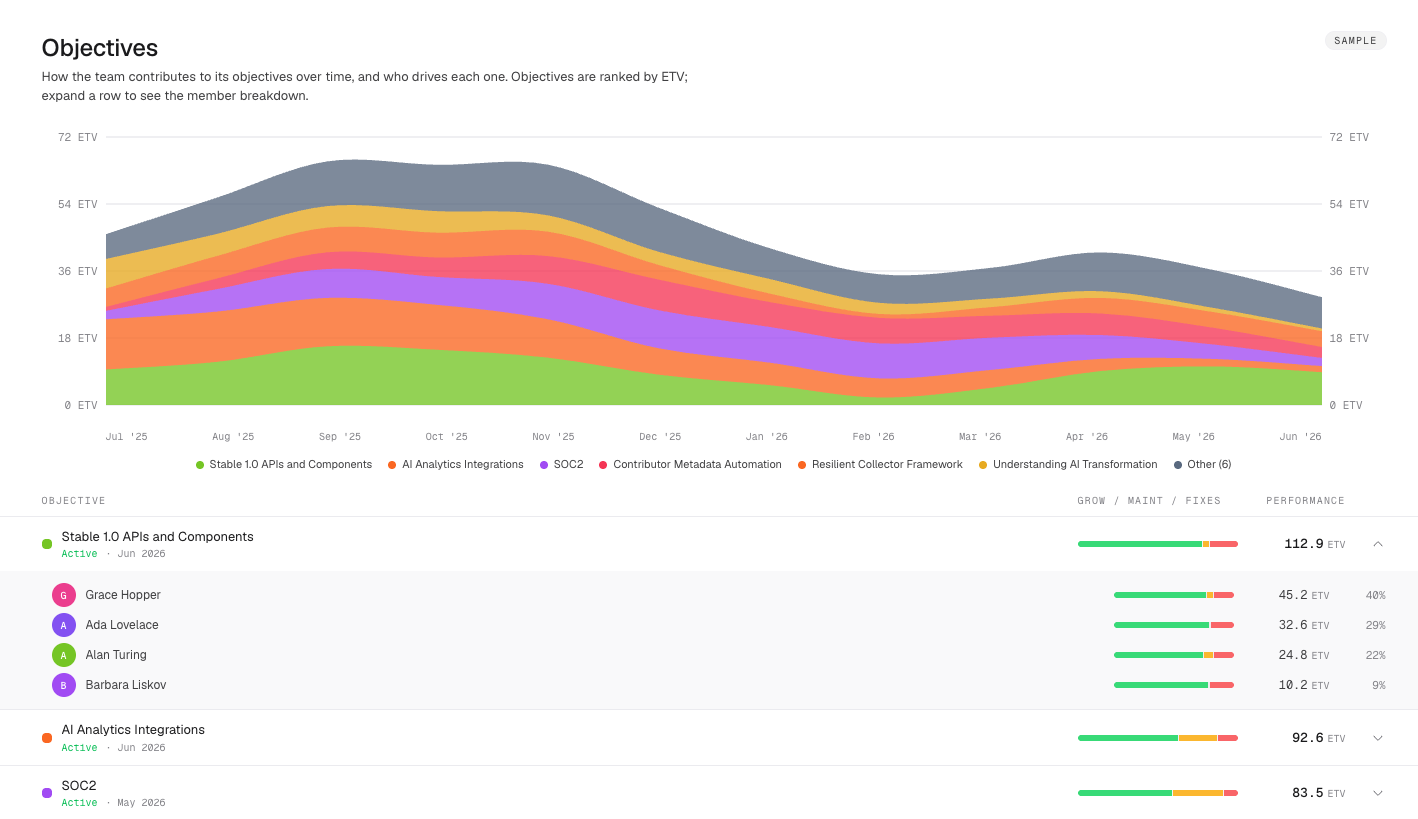Select the Ada Lovelace member name

coord(122,625)
